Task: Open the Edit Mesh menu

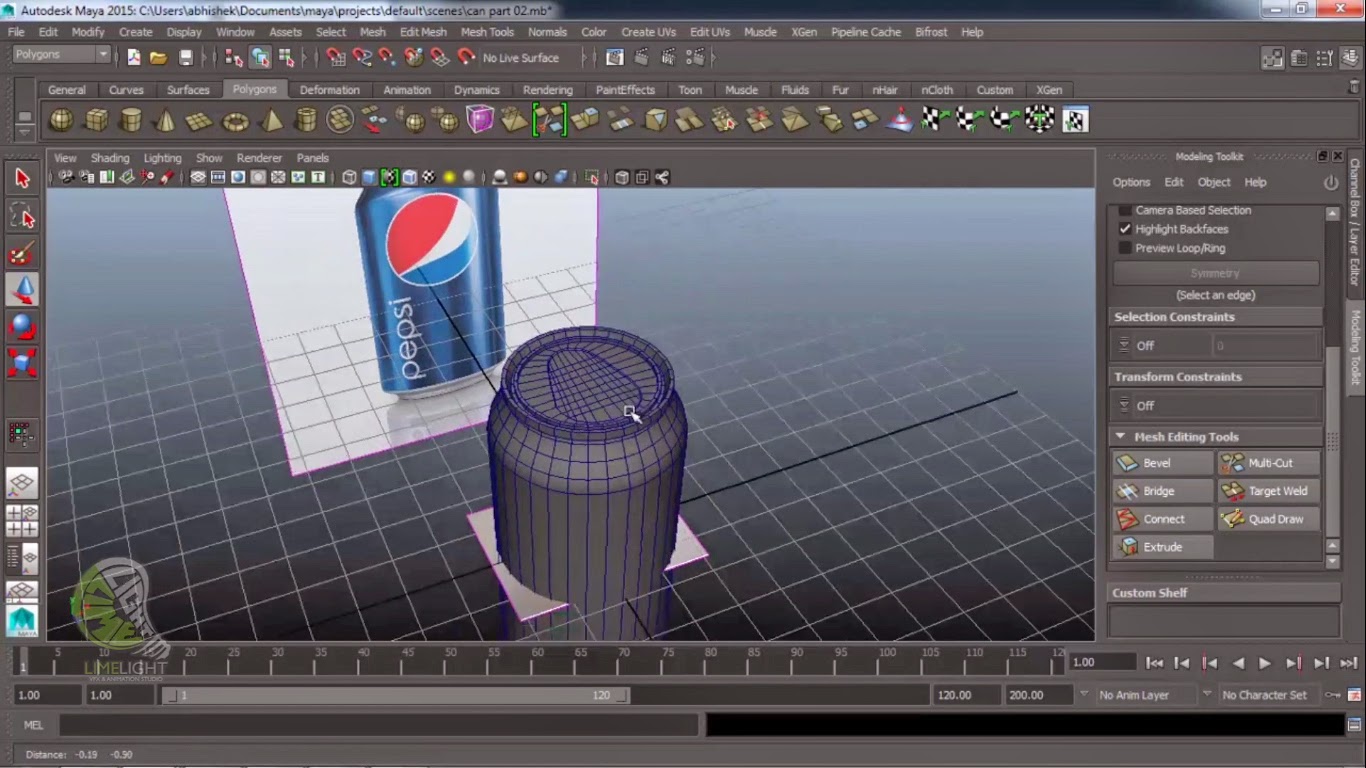Action: click(423, 32)
